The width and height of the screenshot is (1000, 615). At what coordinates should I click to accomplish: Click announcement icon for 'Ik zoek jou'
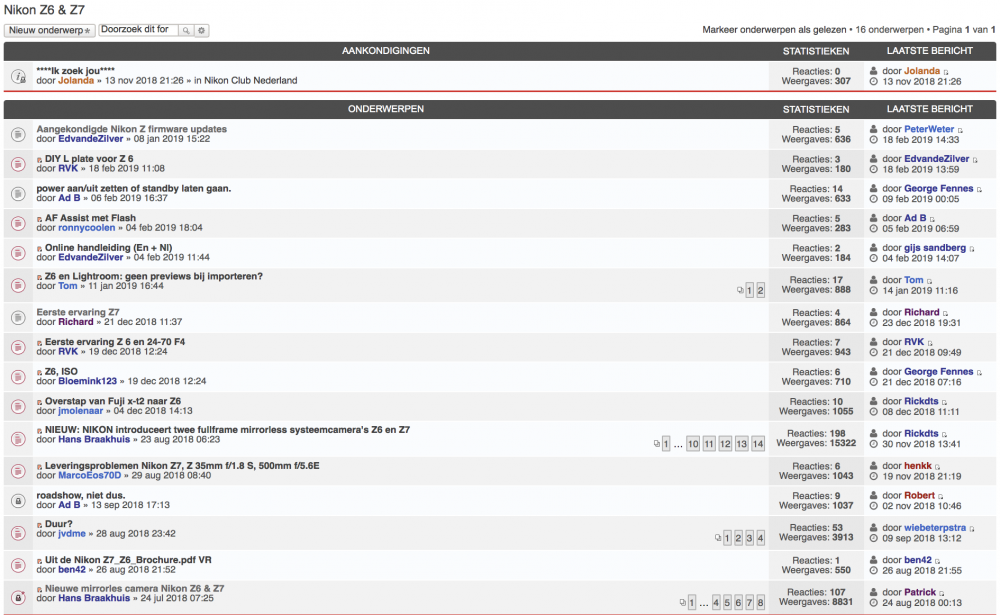[x=18, y=77]
